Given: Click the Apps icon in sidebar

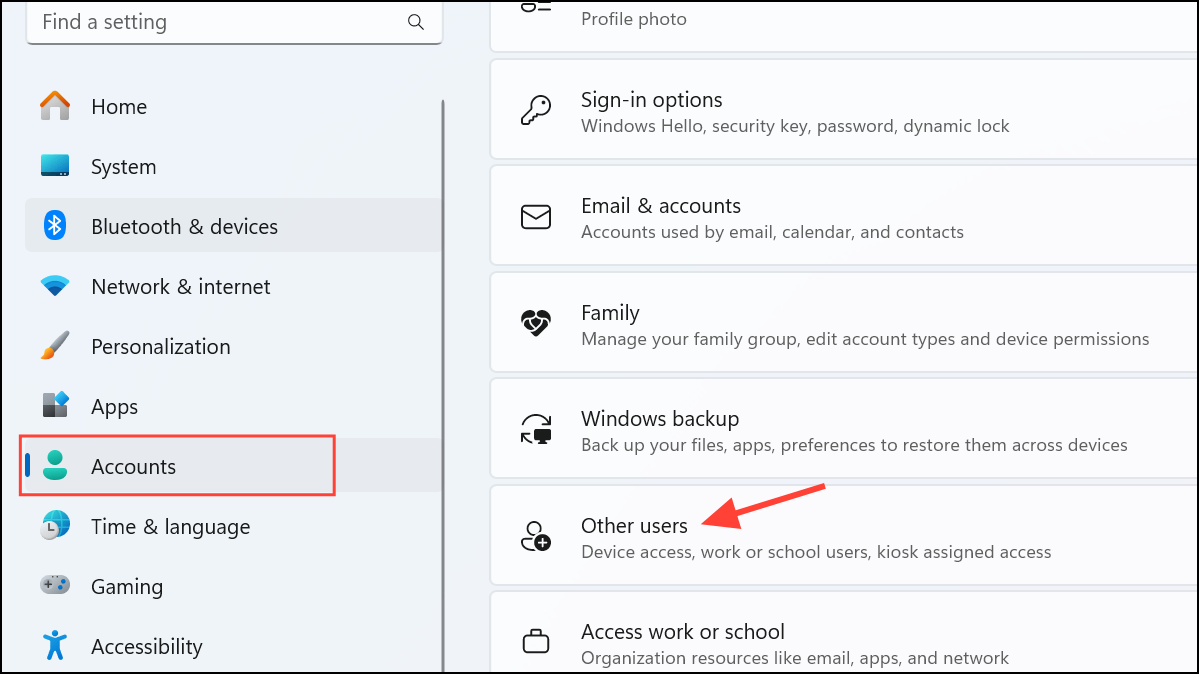Looking at the screenshot, I should (x=55, y=406).
